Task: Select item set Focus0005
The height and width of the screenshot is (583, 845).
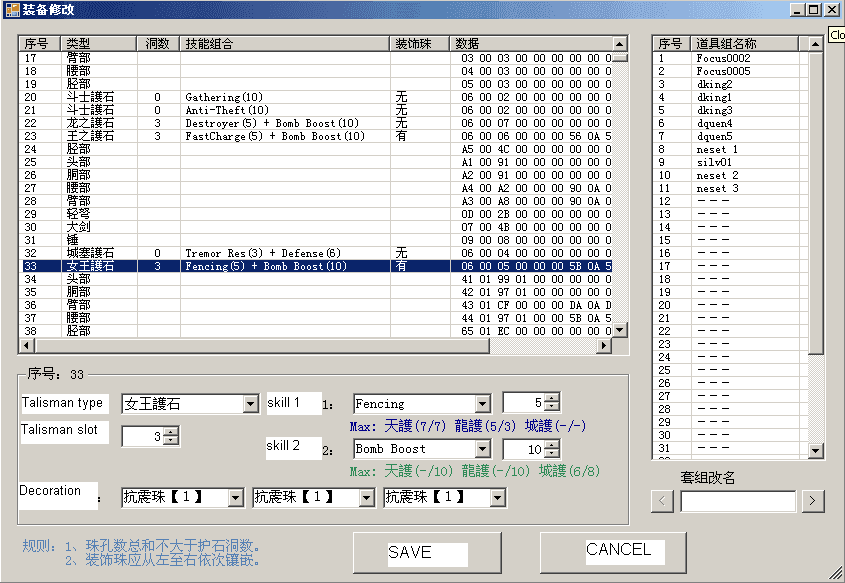Action: coord(730,71)
